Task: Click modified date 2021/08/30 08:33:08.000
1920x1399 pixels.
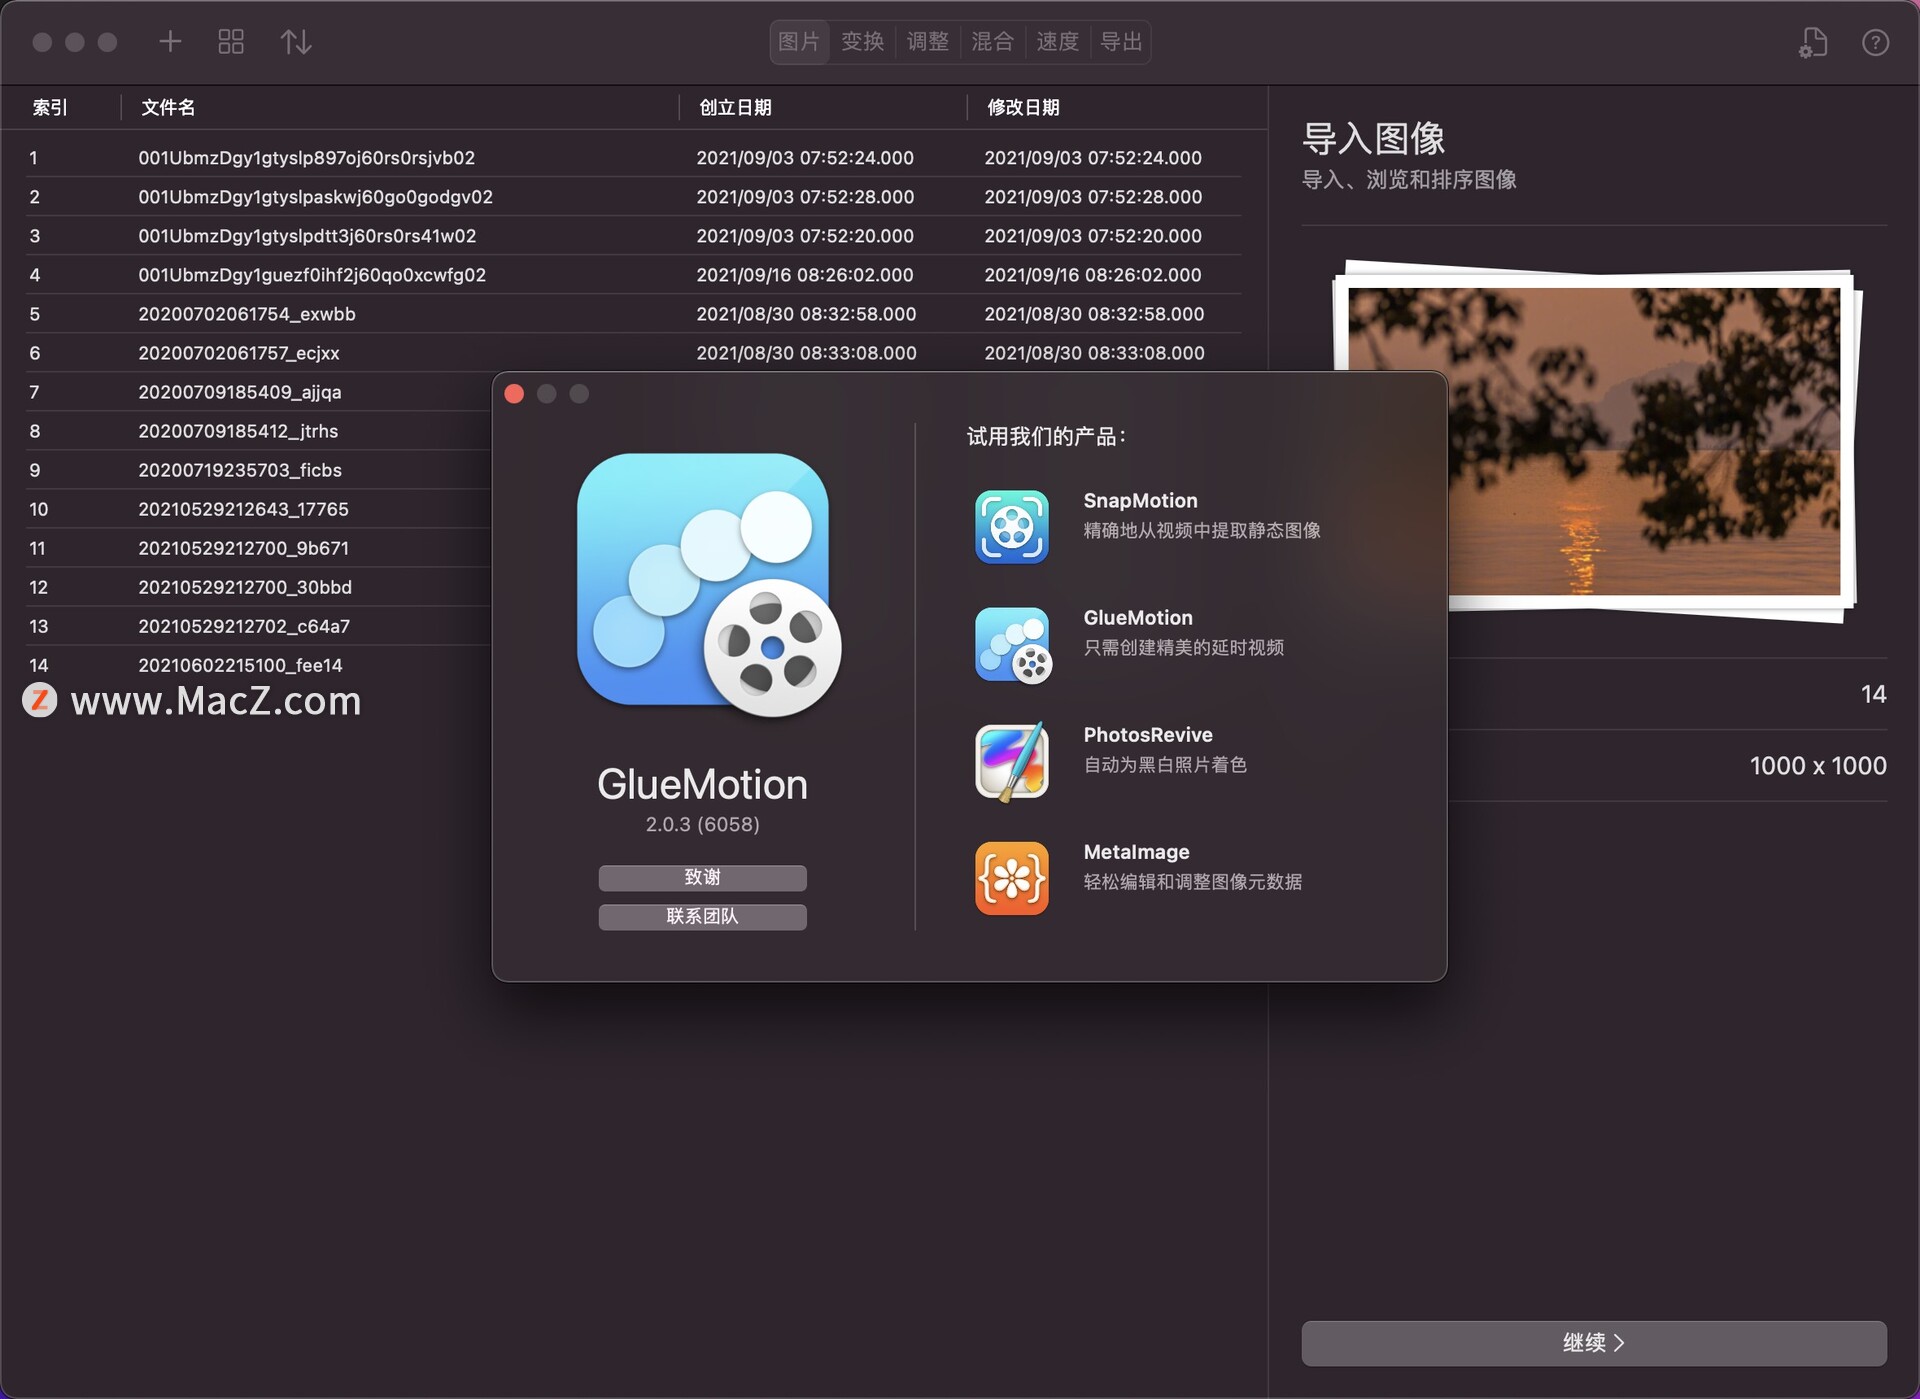Action: 1094,352
